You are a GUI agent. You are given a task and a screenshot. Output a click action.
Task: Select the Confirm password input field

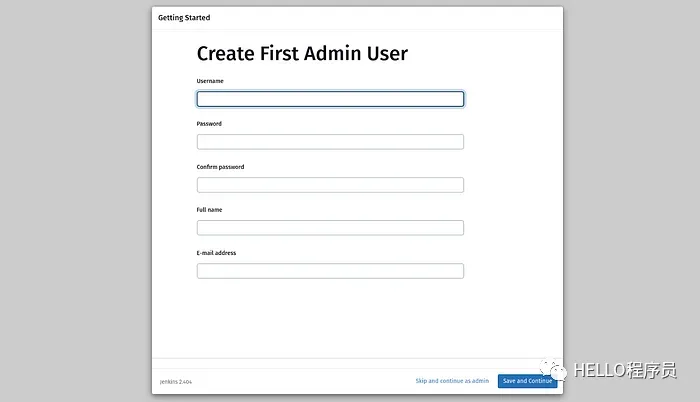(330, 185)
